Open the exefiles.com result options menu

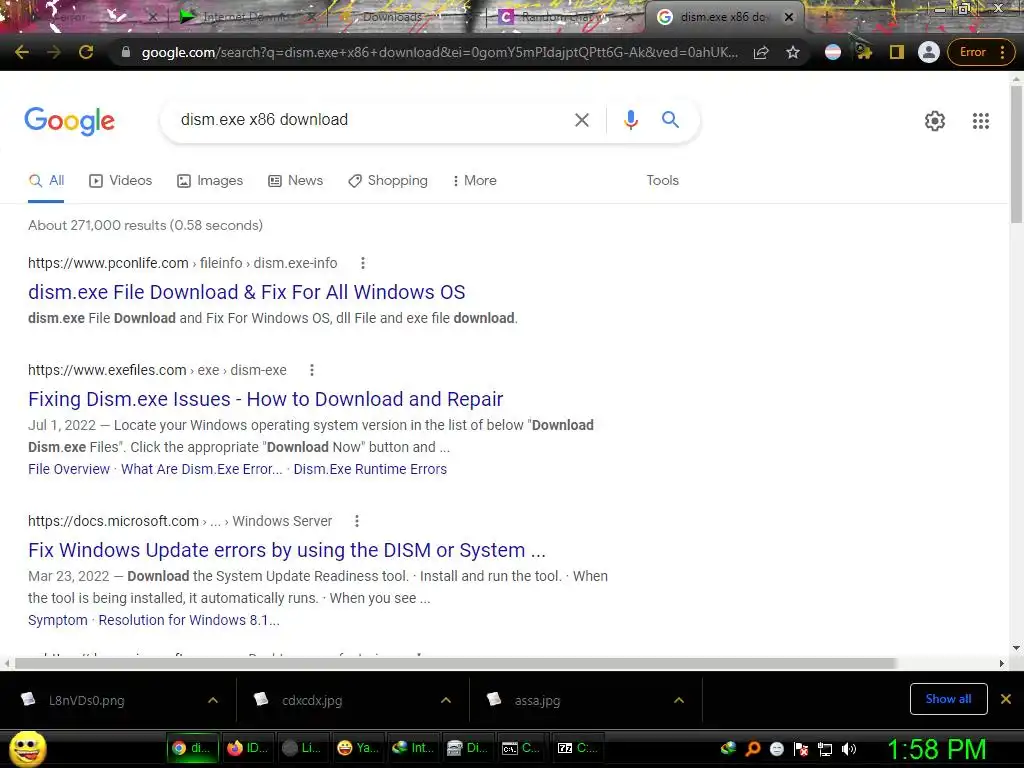point(312,370)
